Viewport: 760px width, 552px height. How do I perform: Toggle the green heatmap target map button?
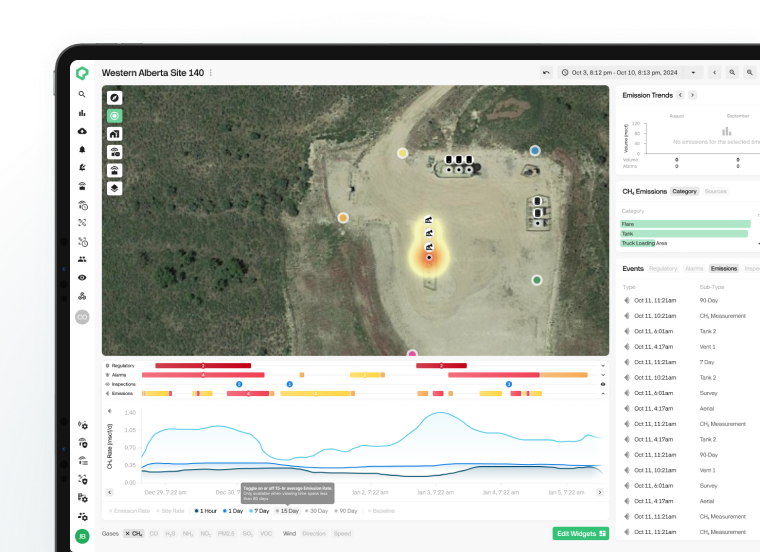[x=114, y=116]
